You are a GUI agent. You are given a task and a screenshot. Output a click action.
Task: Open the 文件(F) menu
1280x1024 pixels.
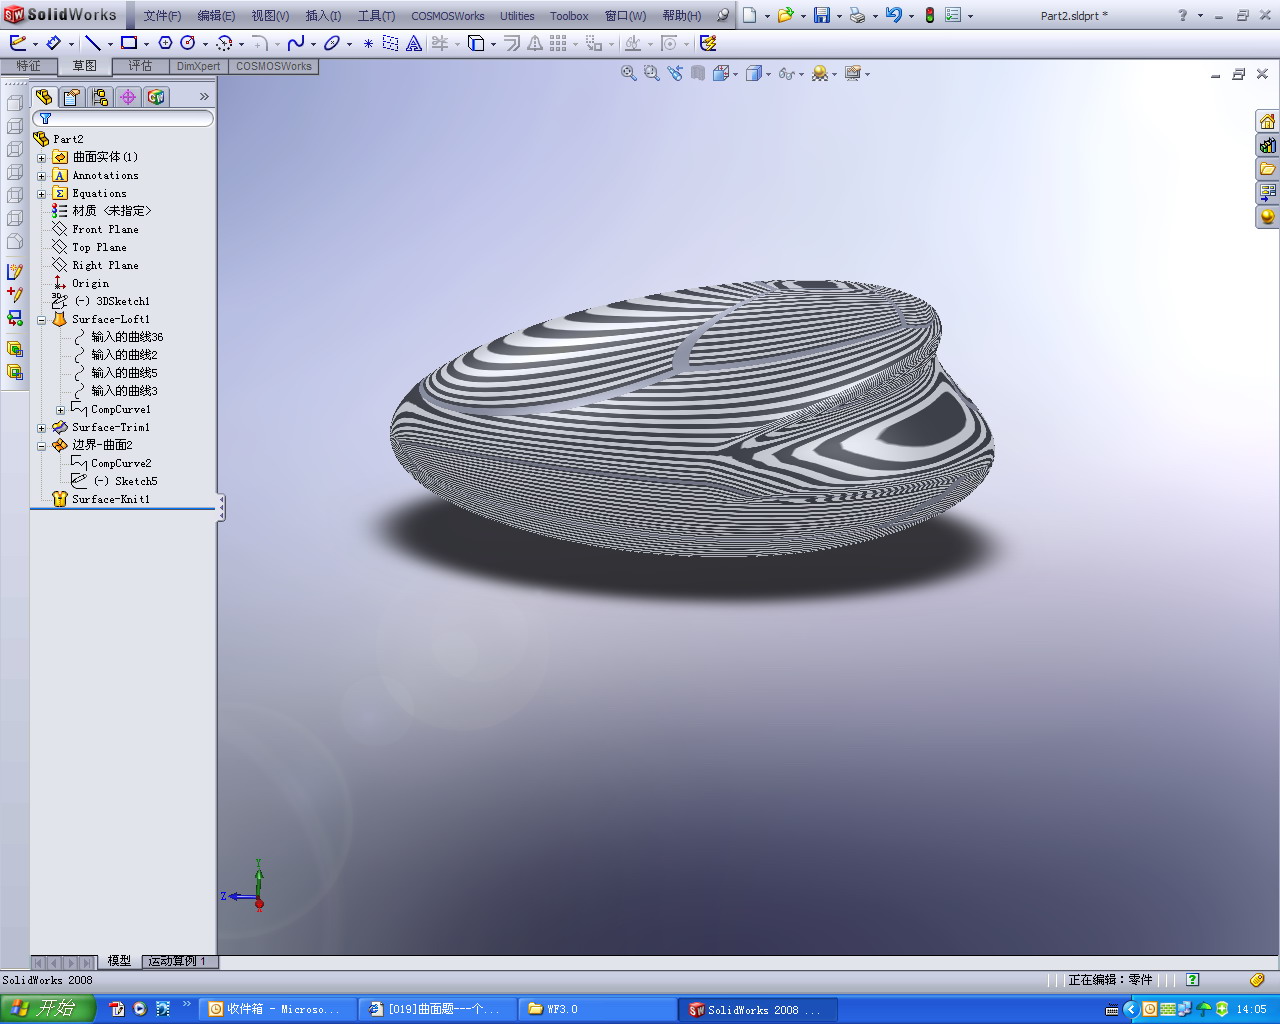[162, 16]
